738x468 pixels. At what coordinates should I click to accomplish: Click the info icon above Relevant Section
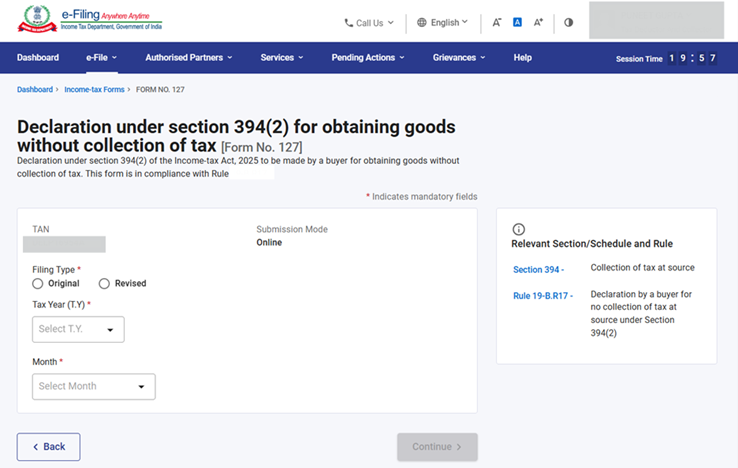(518, 229)
